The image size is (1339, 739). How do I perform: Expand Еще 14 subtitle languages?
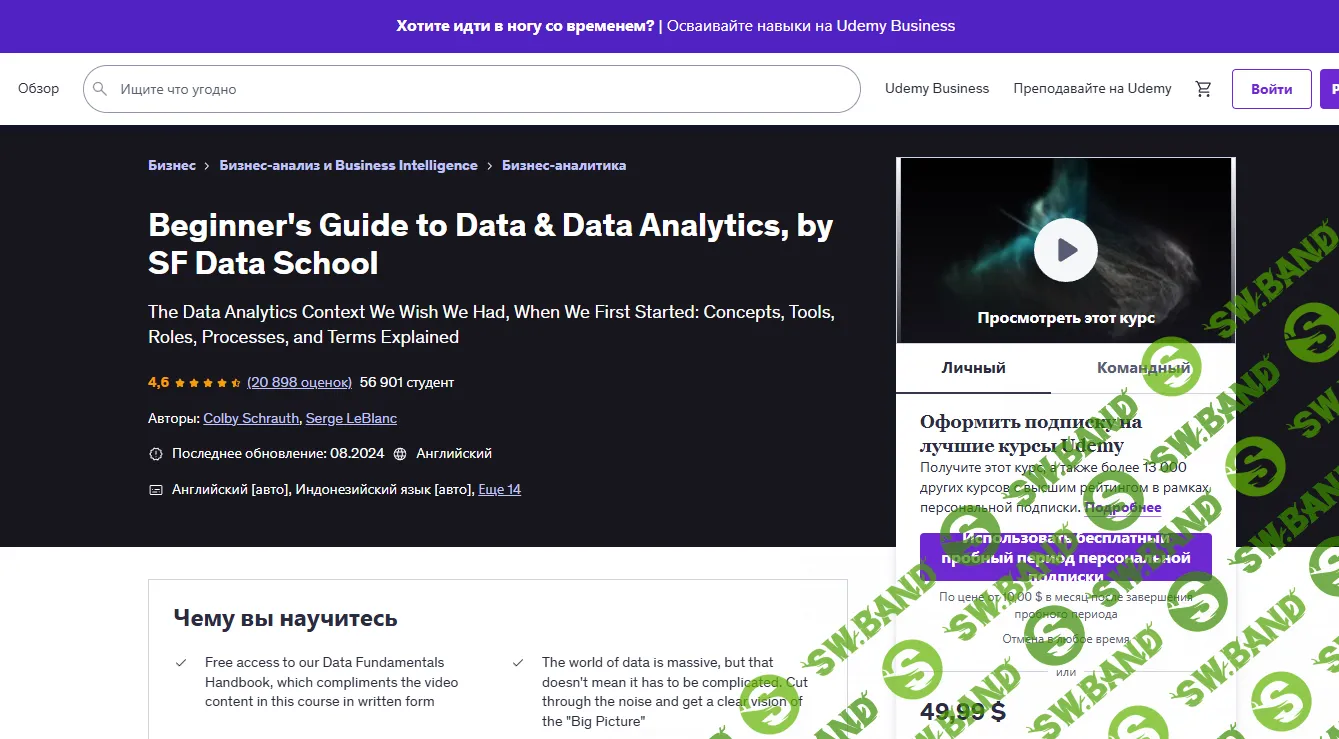pyautogui.click(x=500, y=490)
